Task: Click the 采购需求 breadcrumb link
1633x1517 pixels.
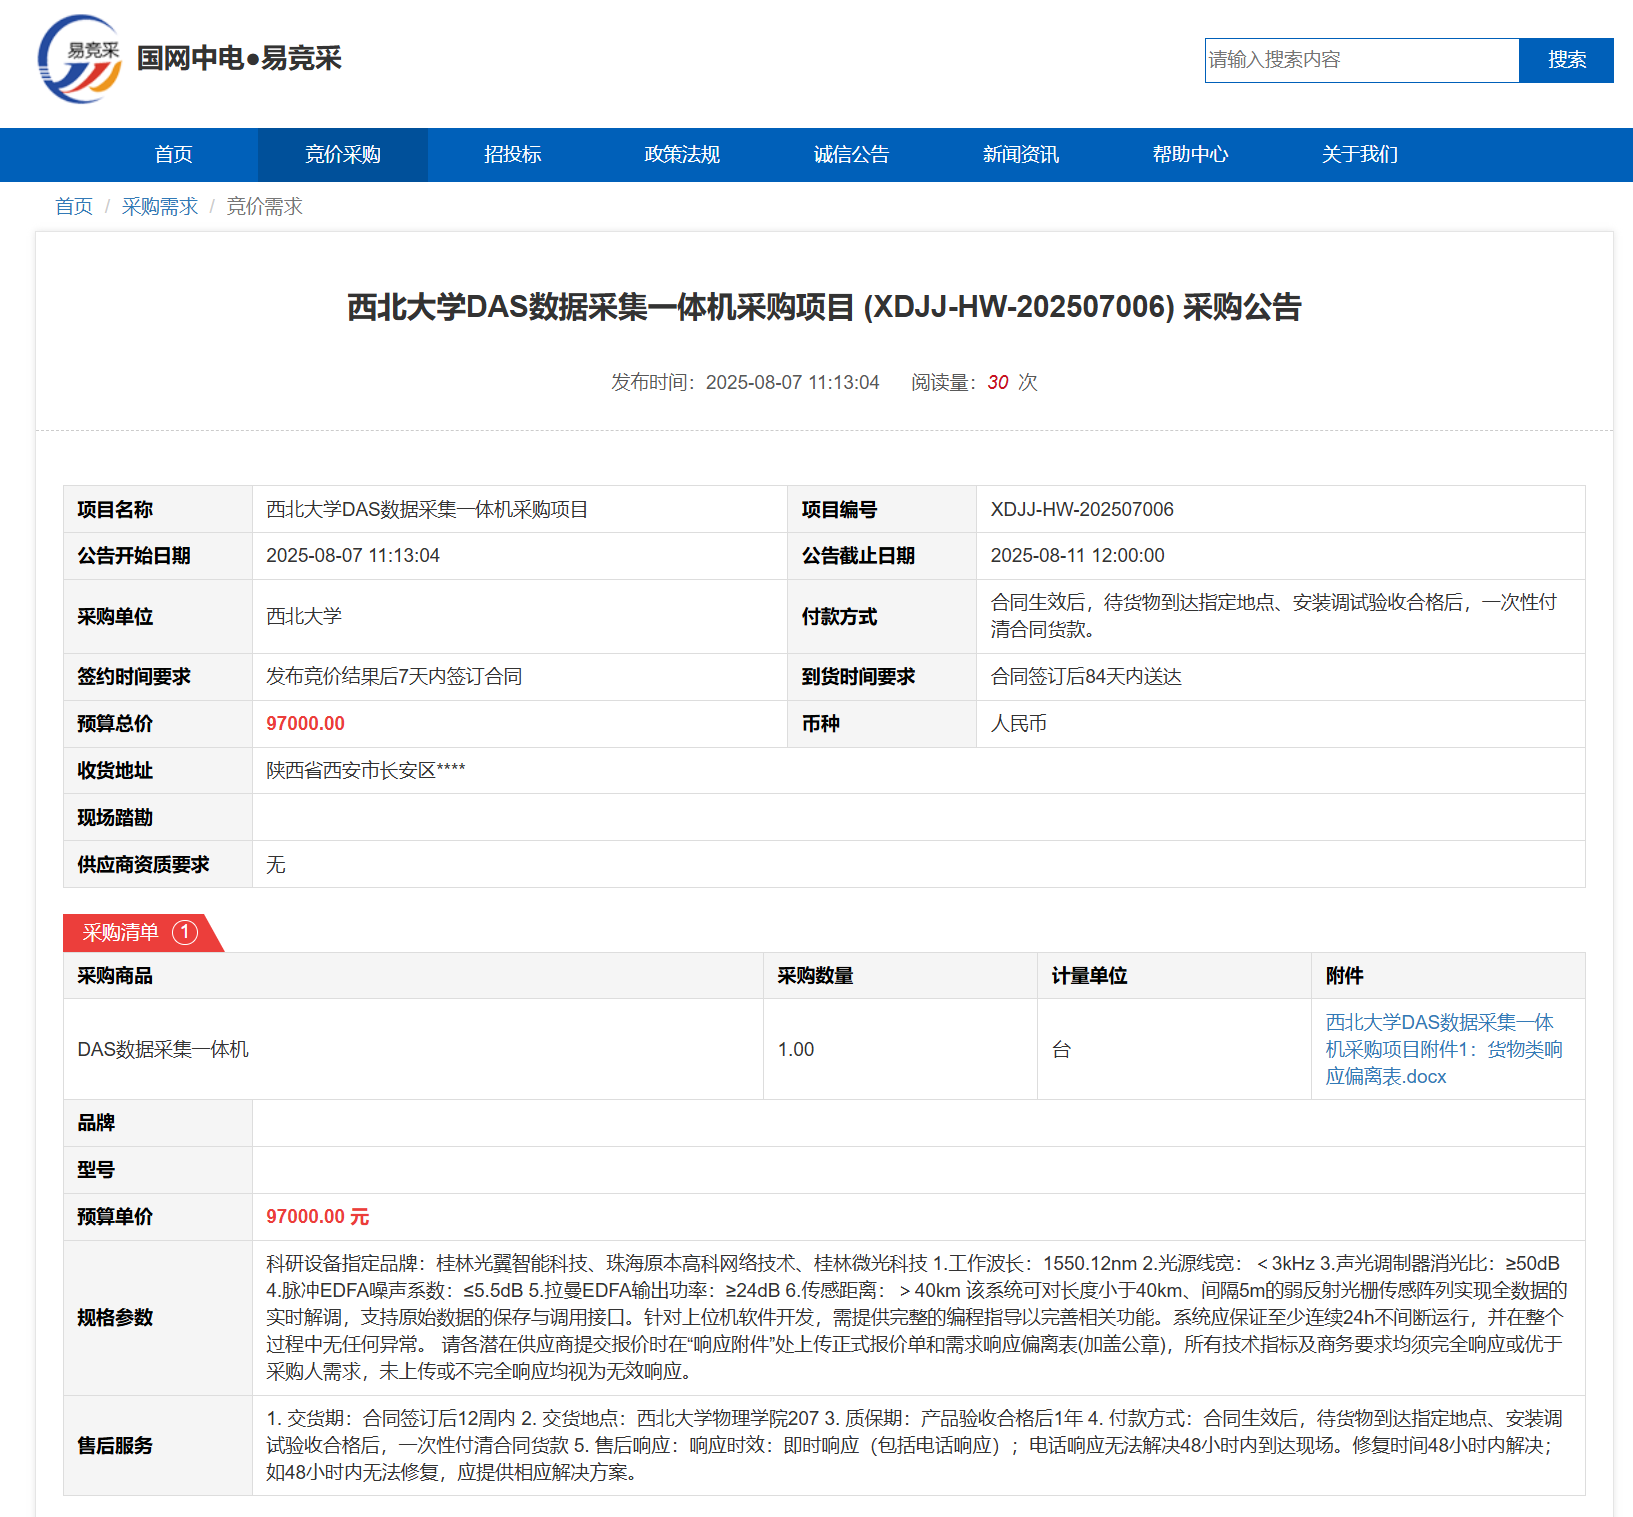Action: 160,207
